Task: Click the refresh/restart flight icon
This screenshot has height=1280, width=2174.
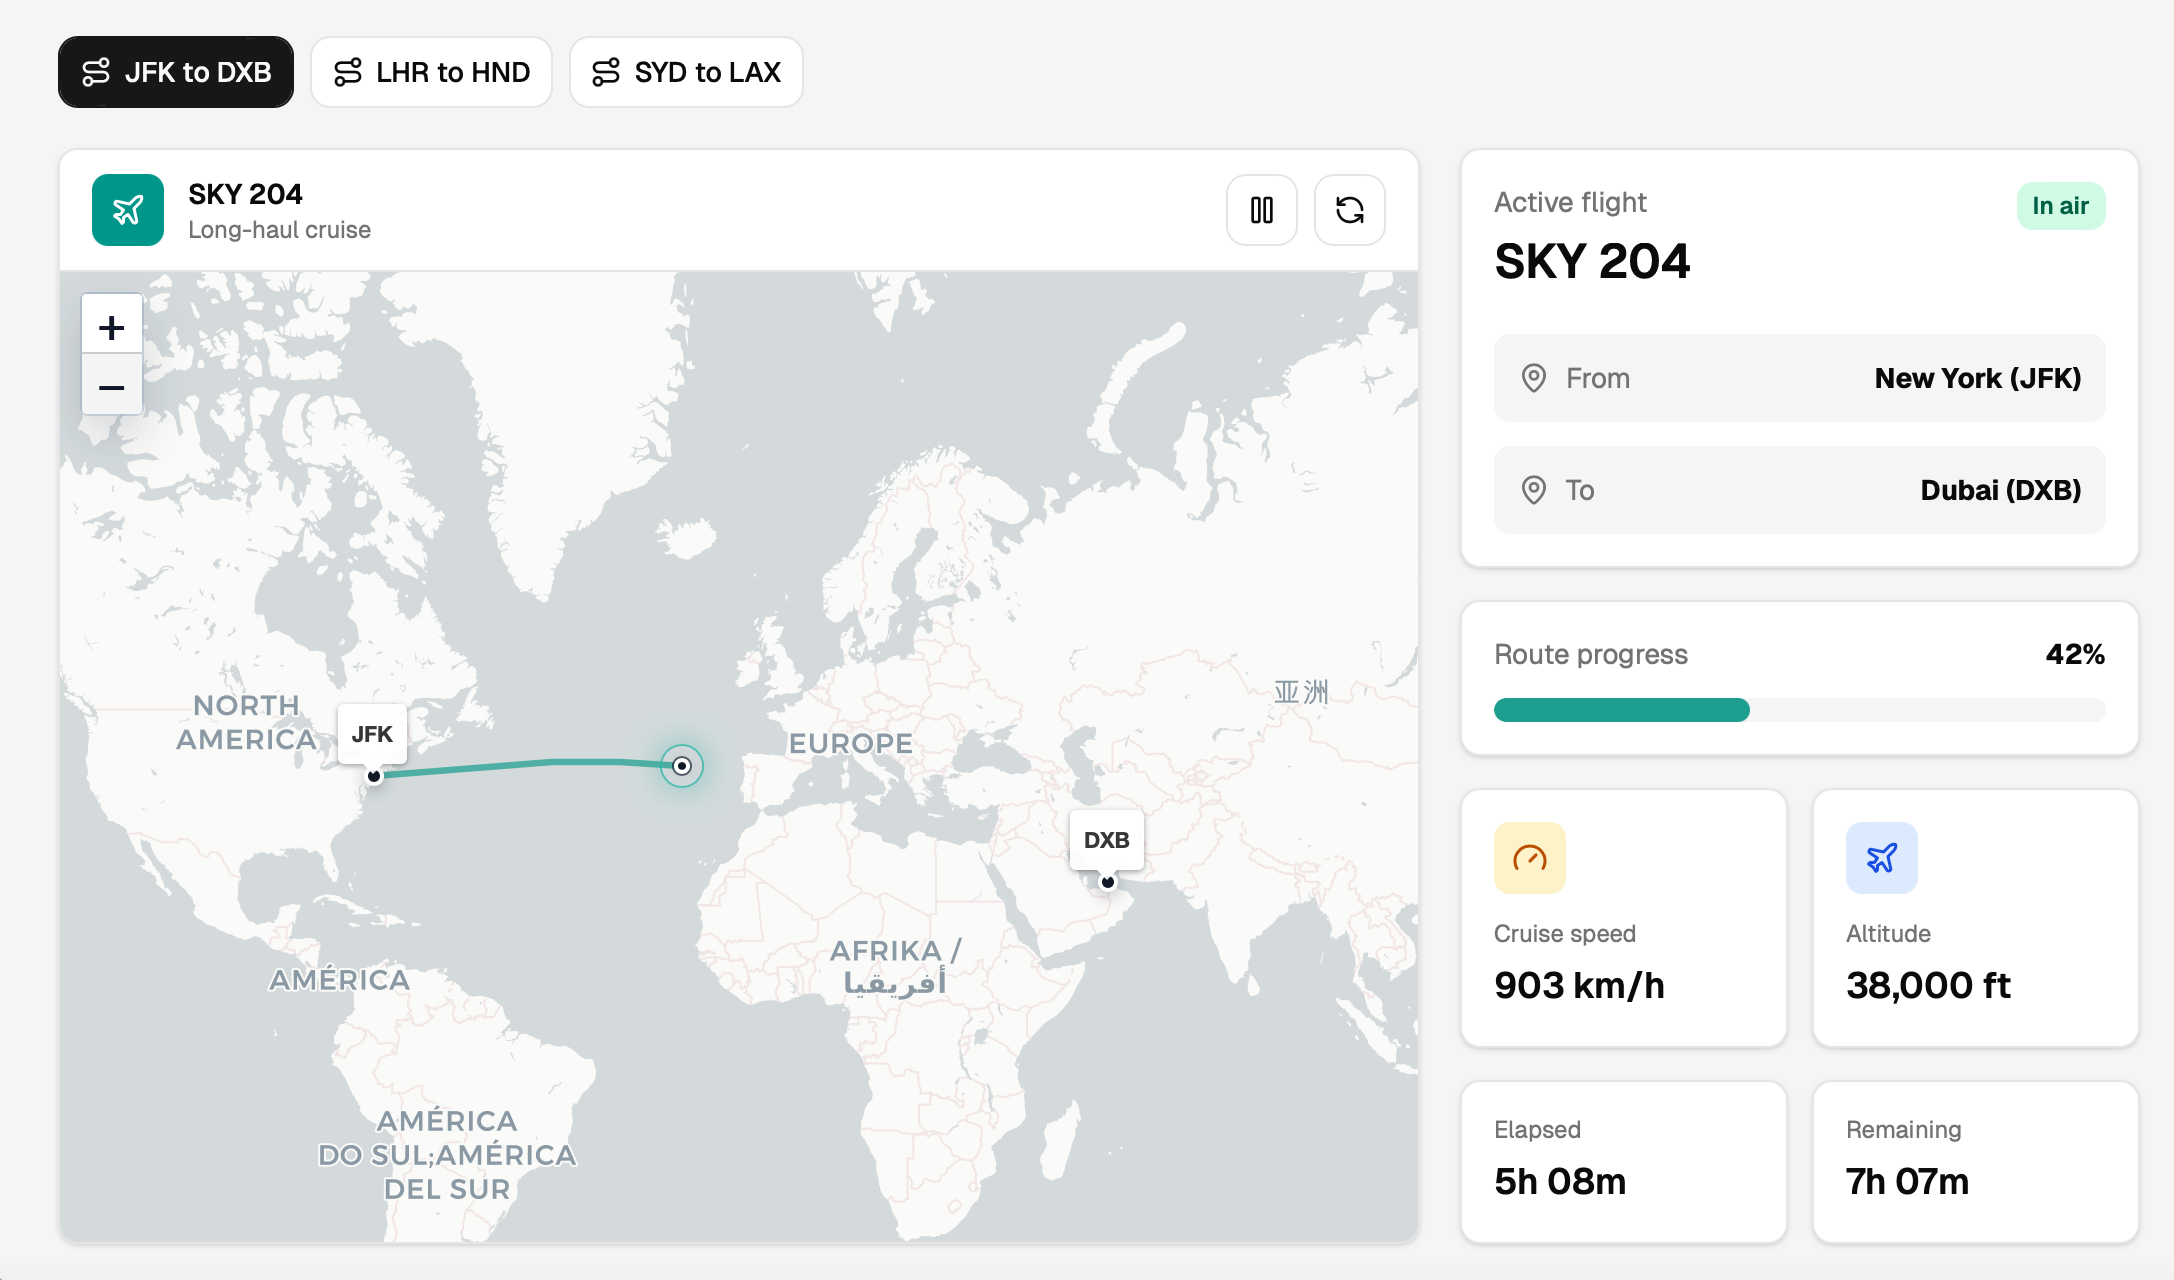Action: 1350,210
